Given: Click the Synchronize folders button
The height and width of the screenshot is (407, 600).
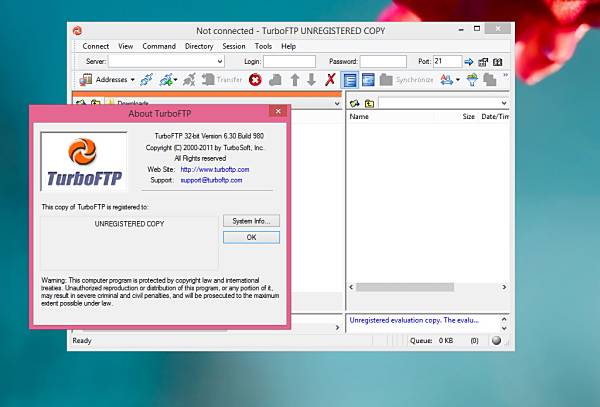Looking at the screenshot, I should (x=406, y=80).
